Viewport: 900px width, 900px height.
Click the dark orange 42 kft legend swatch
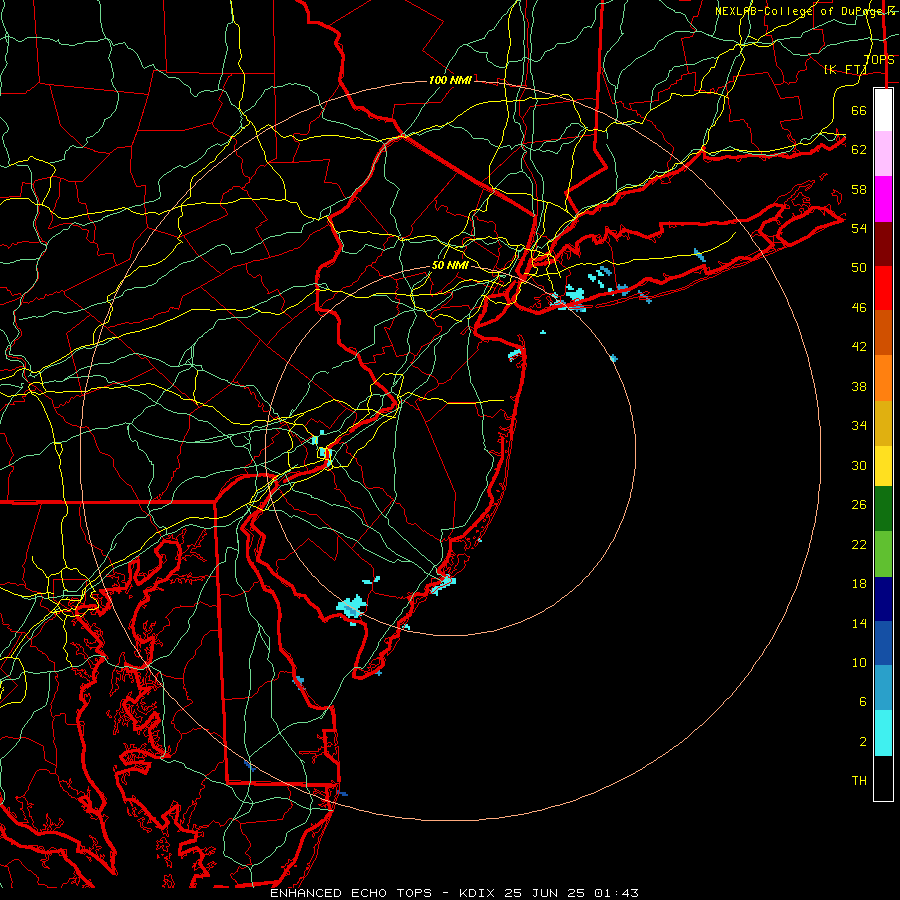coord(883,332)
